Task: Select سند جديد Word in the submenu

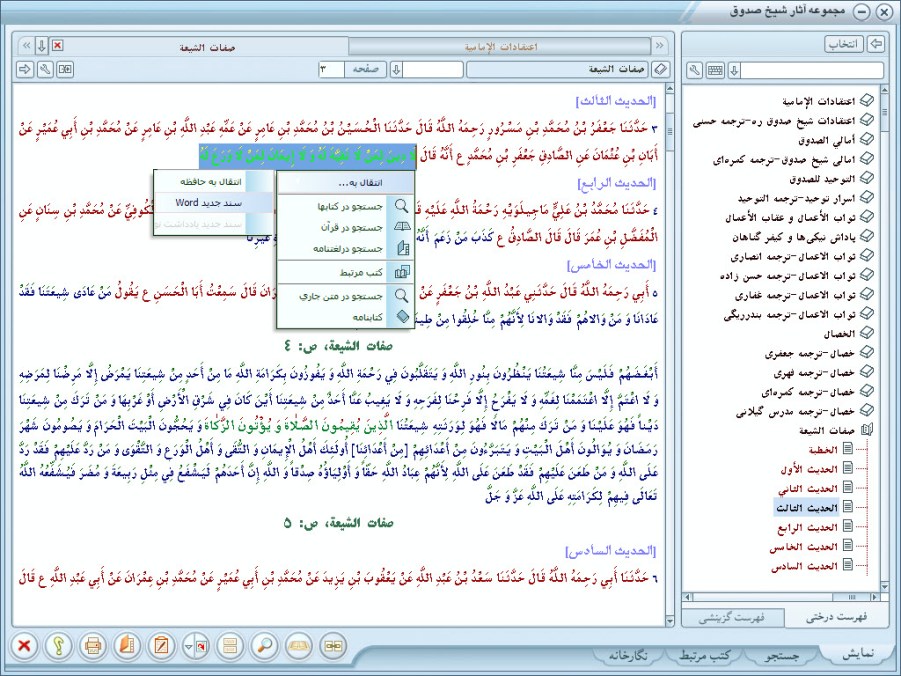Action: (x=213, y=202)
